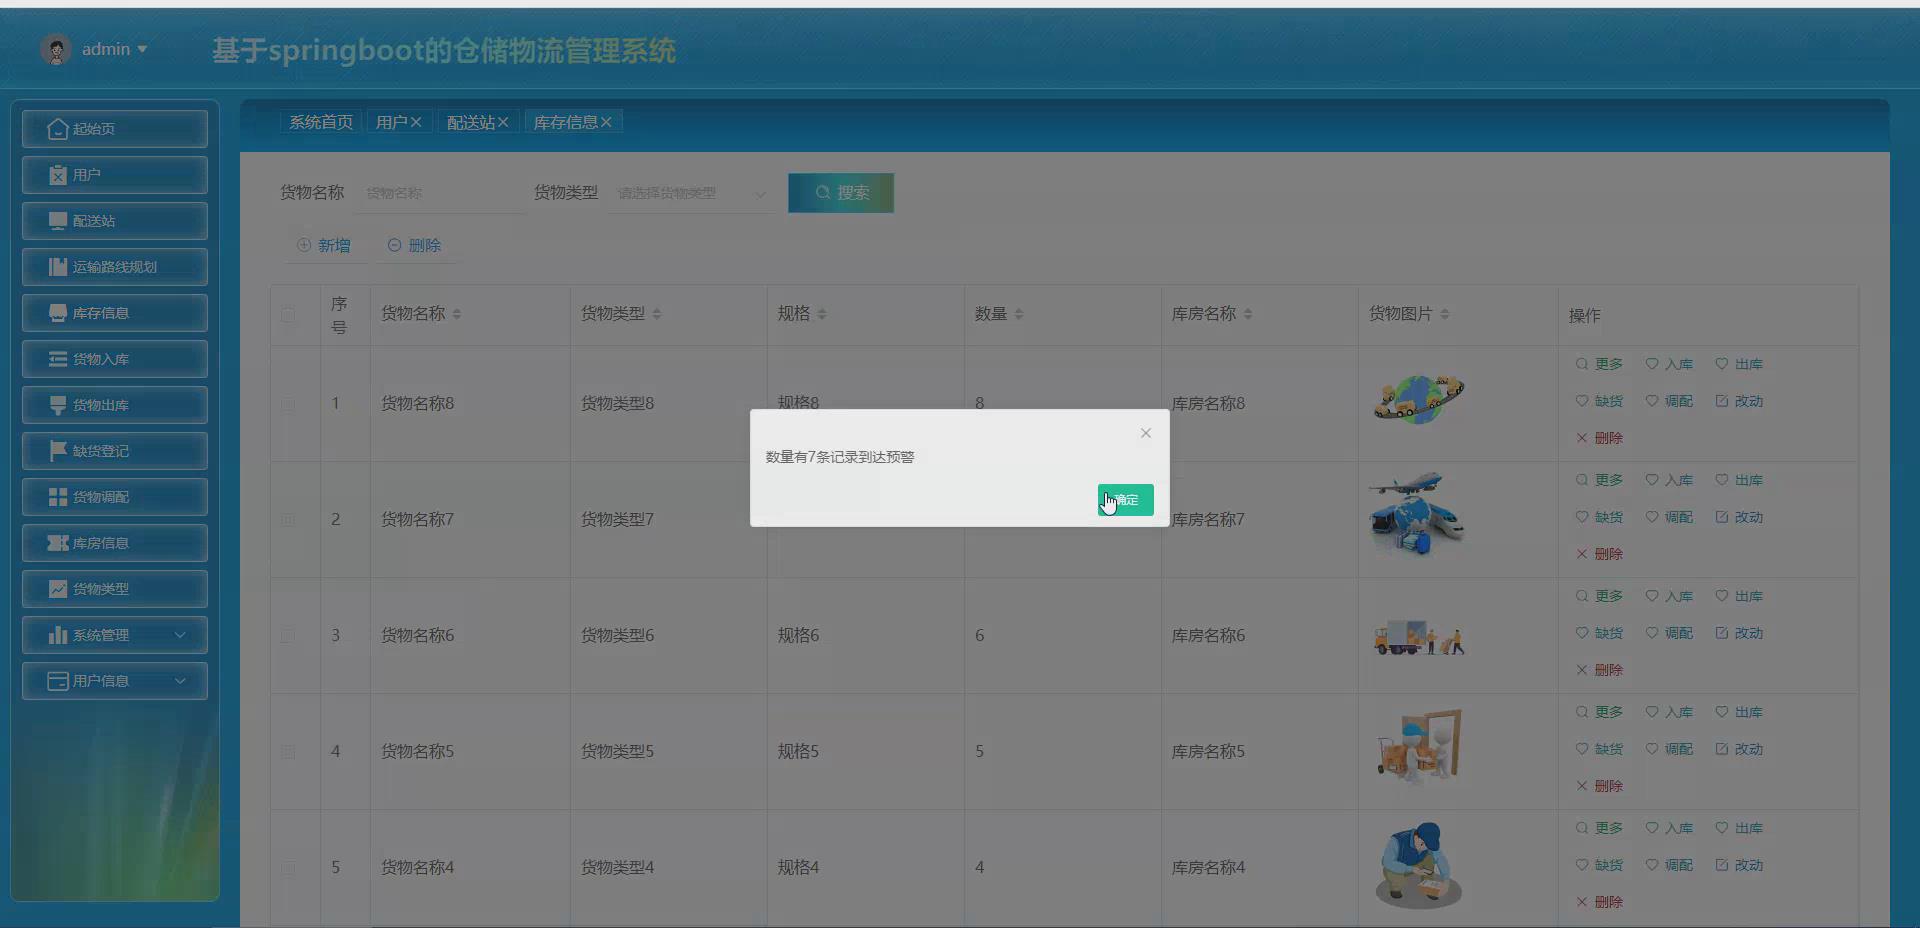Click the 库房信息 sidebar icon
1920x928 pixels.
58,543
